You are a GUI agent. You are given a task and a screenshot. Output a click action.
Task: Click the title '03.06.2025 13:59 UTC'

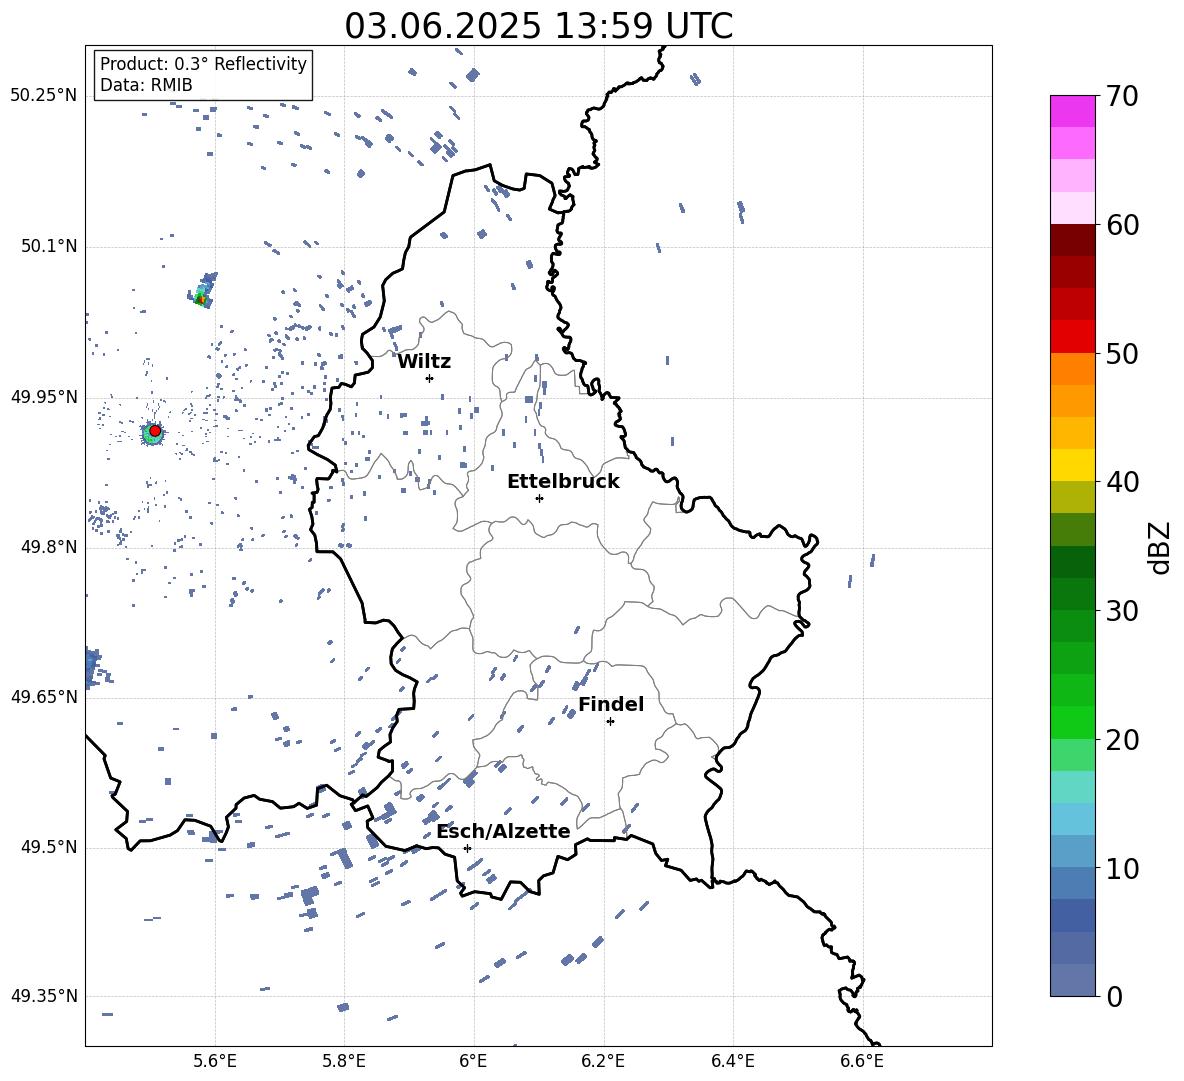[x=538, y=26]
